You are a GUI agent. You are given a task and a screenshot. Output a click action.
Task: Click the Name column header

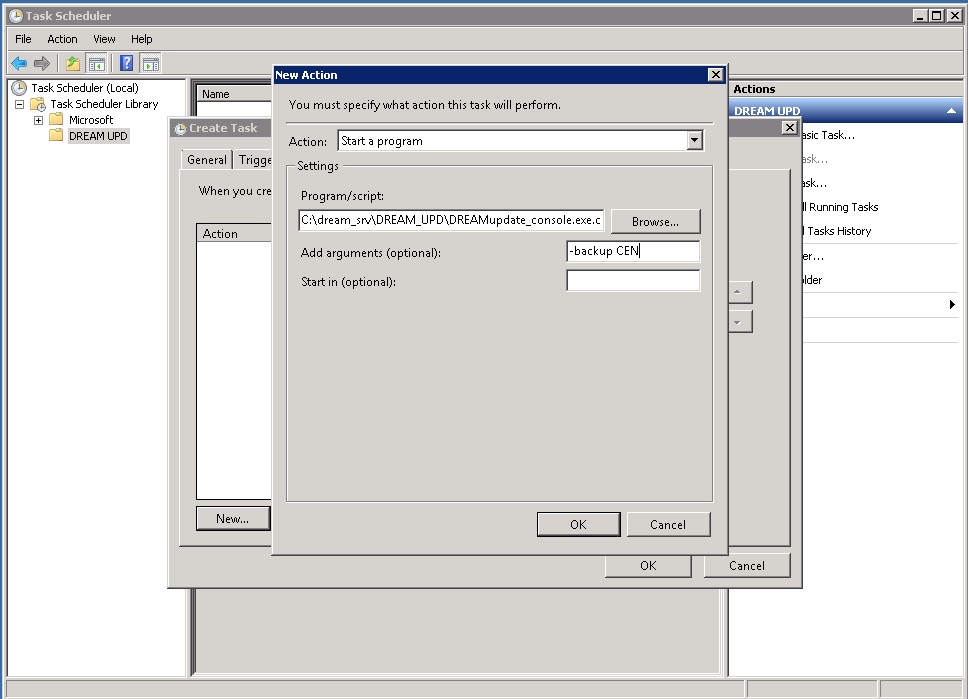click(235, 94)
